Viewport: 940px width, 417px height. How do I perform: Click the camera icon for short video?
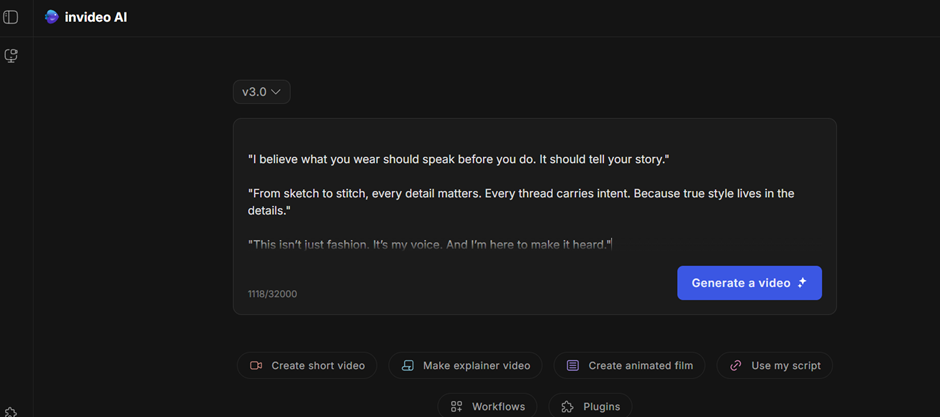(x=256, y=366)
